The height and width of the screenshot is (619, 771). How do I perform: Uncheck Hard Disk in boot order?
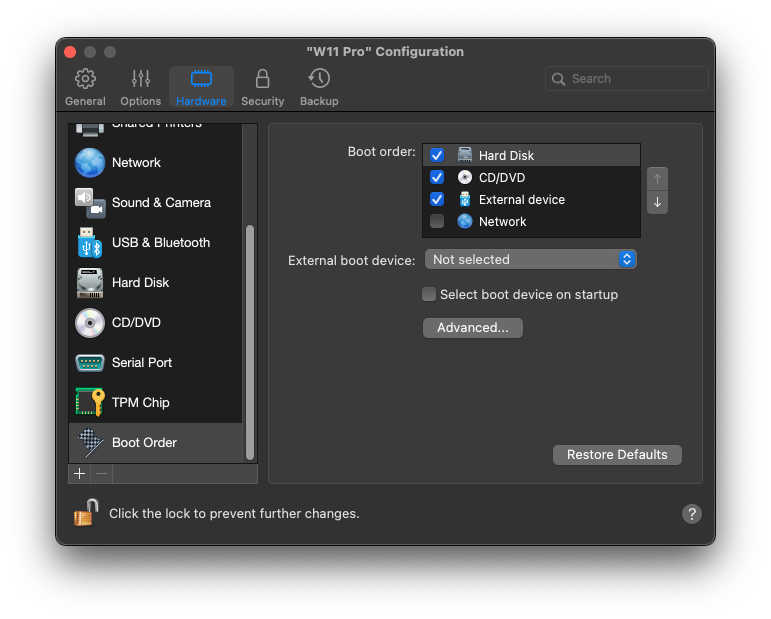click(437, 155)
